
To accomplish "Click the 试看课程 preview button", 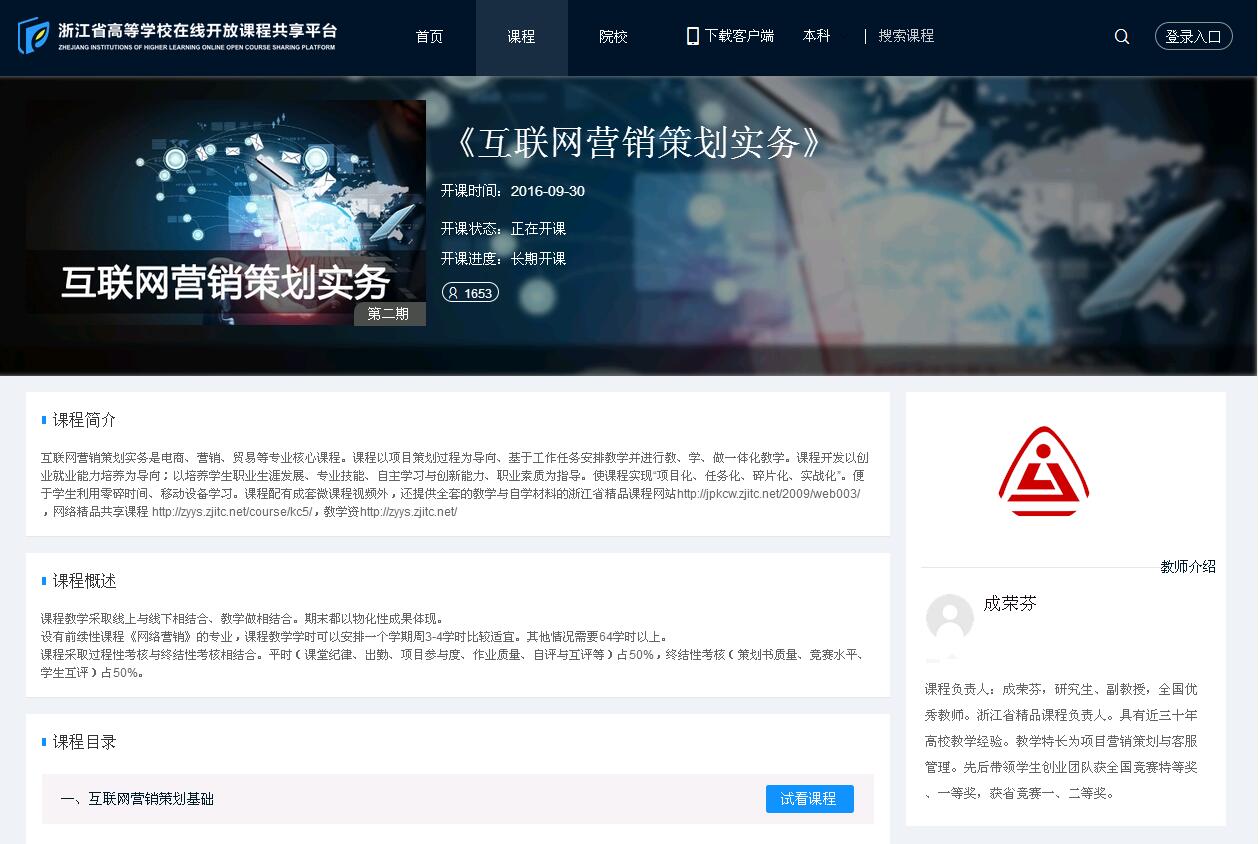I will click(809, 799).
